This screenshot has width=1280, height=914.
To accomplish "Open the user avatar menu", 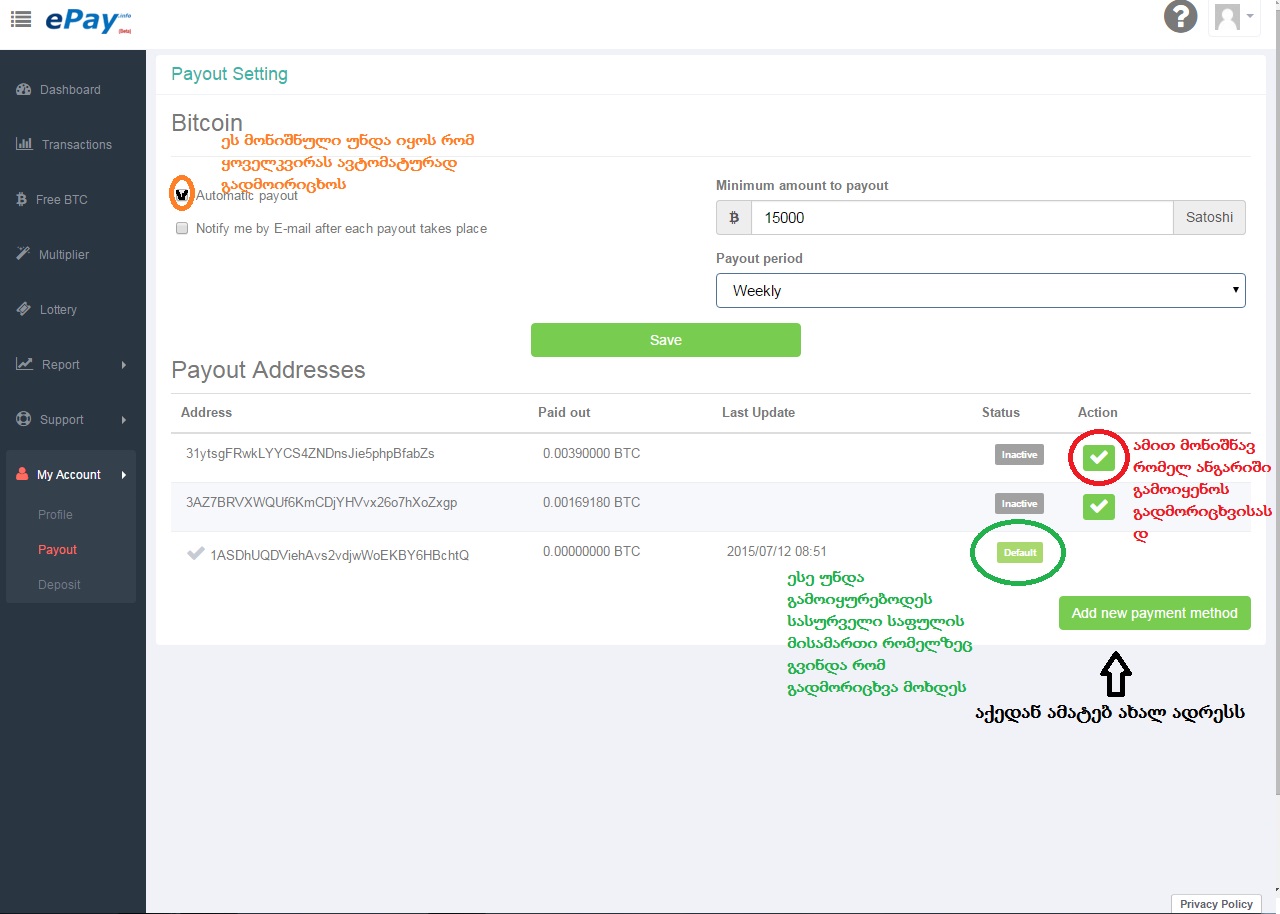I will tap(1234, 18).
